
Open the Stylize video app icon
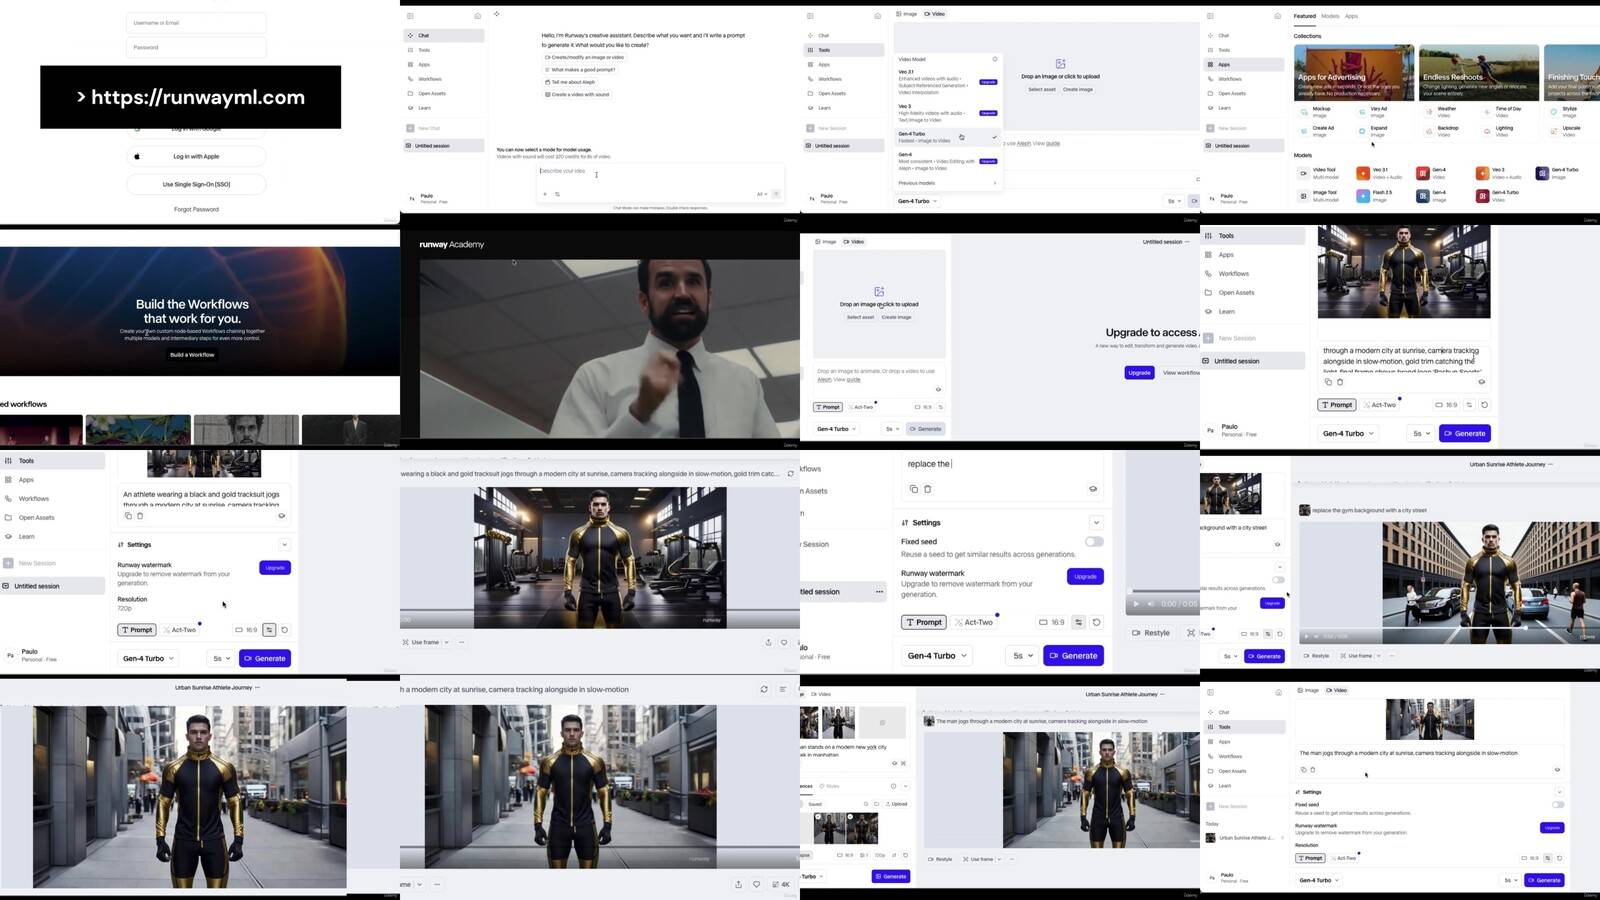coord(1553,111)
